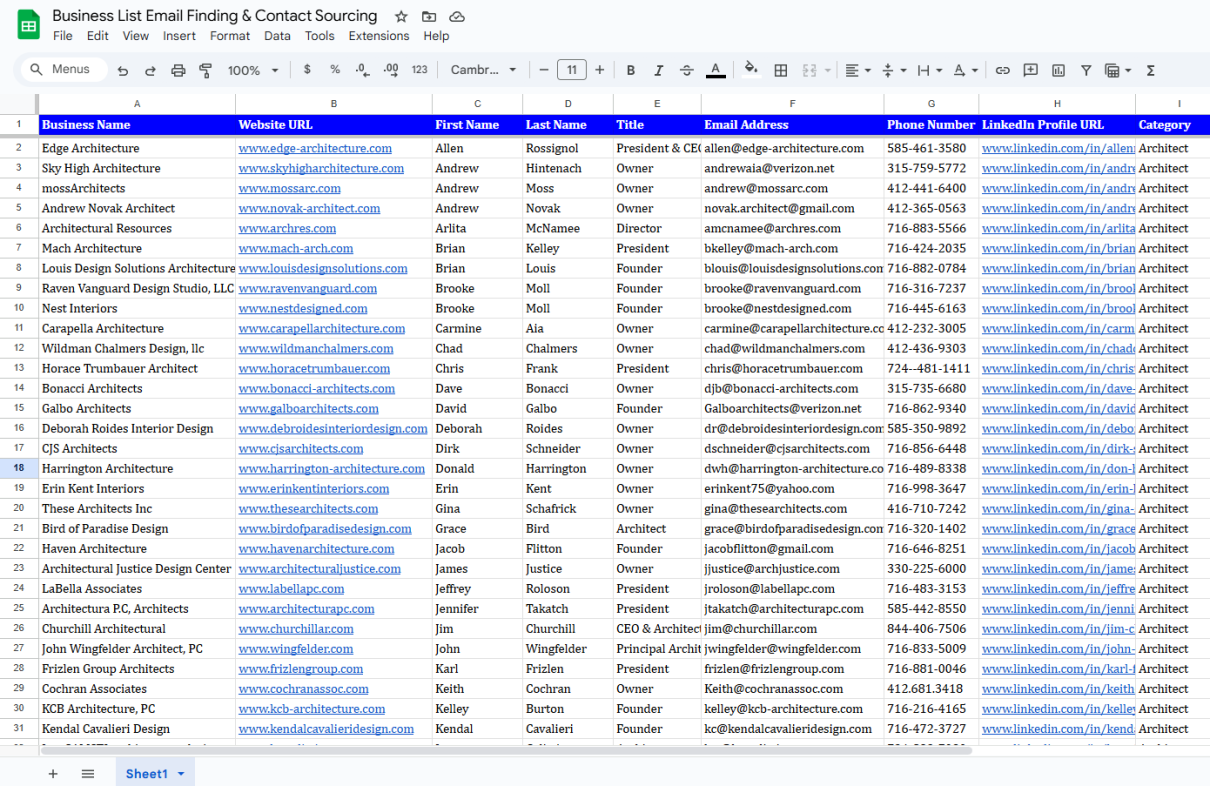The height and width of the screenshot is (786, 1210).
Task: Increase font size with plus button
Action: click(599, 70)
